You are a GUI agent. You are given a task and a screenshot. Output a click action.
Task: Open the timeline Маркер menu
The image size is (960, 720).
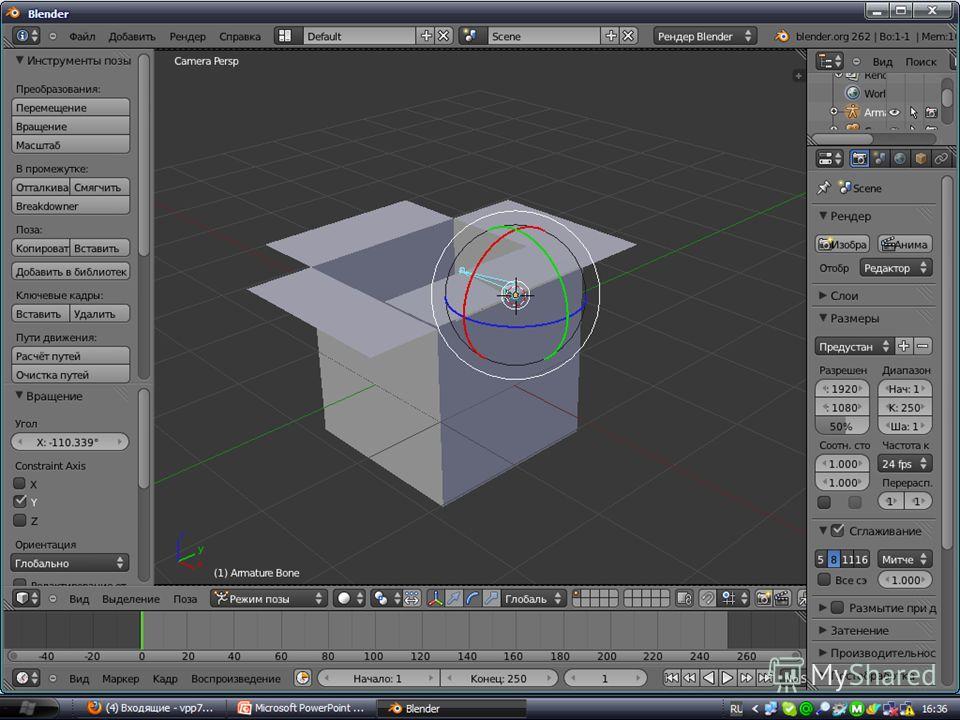click(121, 678)
